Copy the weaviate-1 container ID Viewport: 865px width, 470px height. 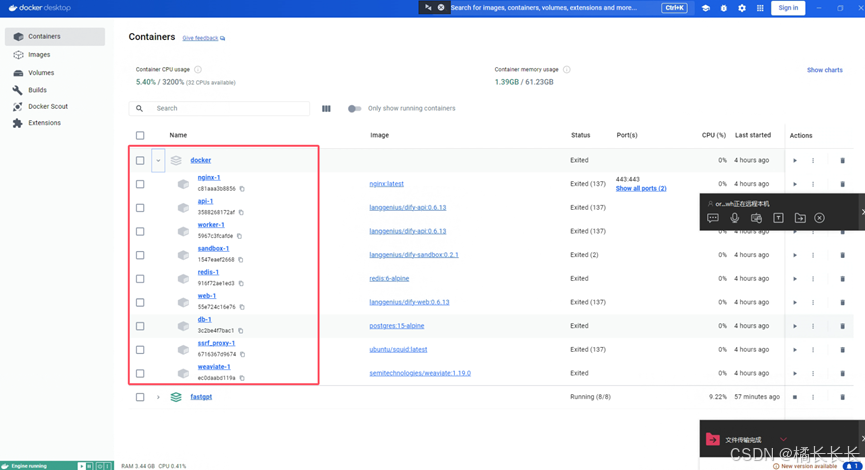(242, 378)
